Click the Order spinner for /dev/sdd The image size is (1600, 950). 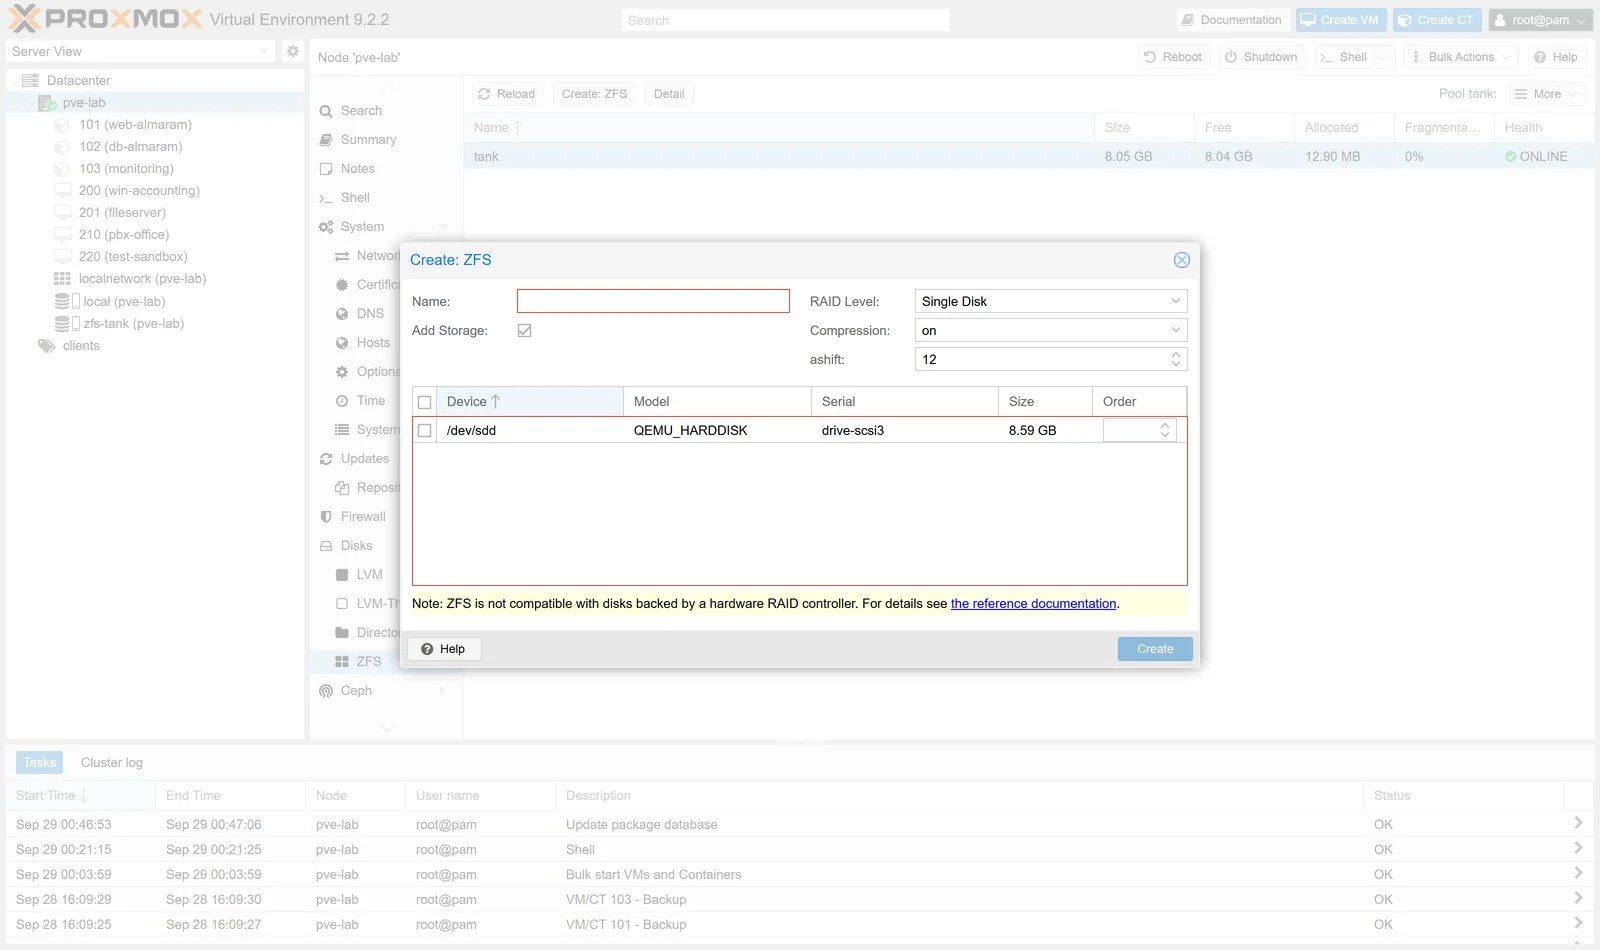click(1164, 430)
